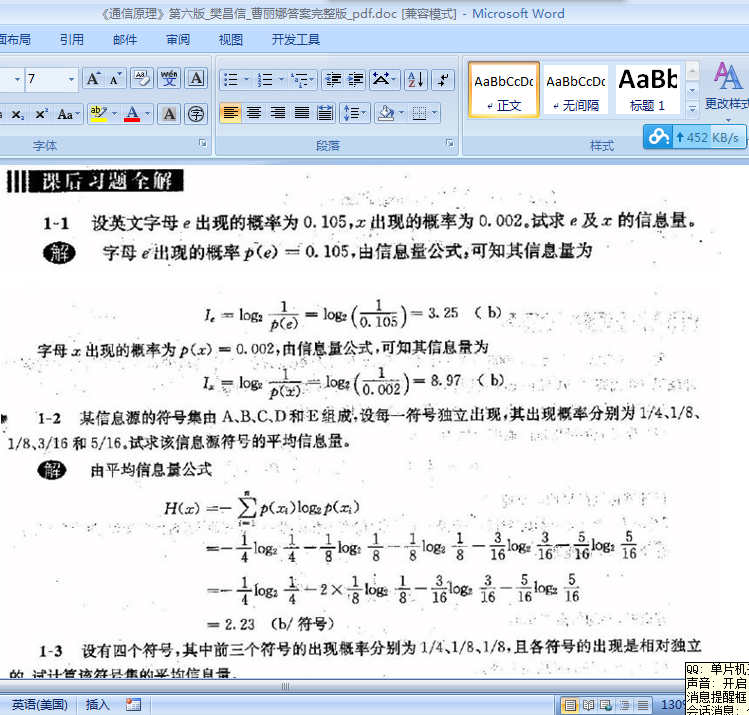749x715 pixels.
Task: Toggle superscript formatting
Action: coord(42,115)
